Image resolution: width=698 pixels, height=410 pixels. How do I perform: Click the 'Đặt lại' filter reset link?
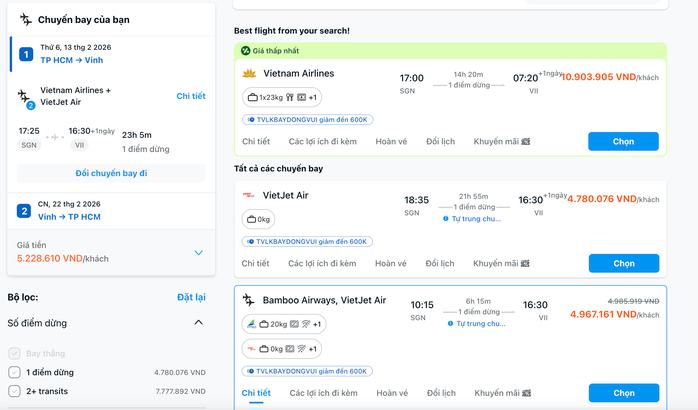click(191, 297)
